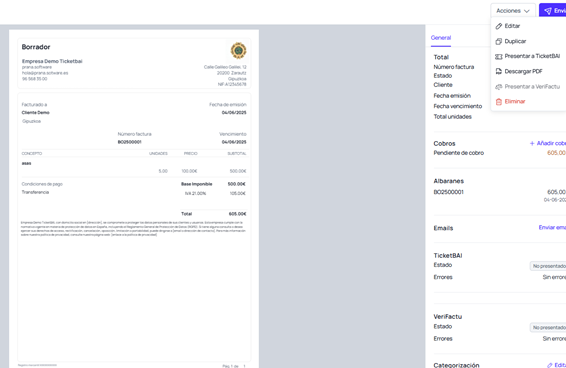Open the Enviar email link
This screenshot has width=566, height=368.
pos(552,228)
